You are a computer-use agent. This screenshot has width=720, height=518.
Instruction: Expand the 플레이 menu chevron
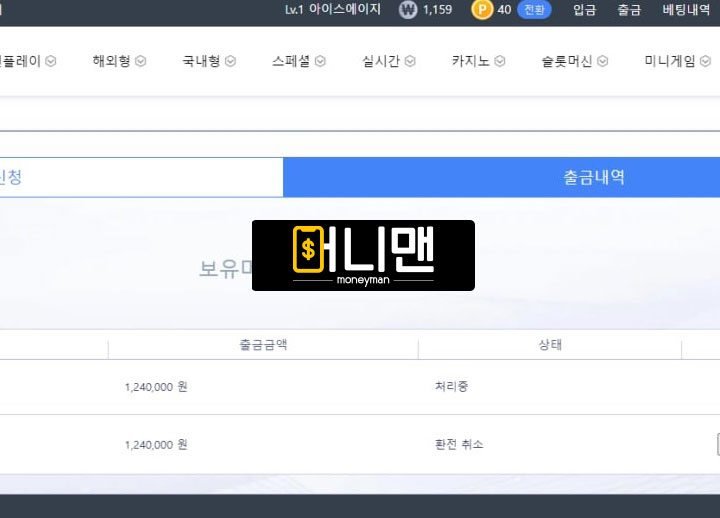(51, 61)
